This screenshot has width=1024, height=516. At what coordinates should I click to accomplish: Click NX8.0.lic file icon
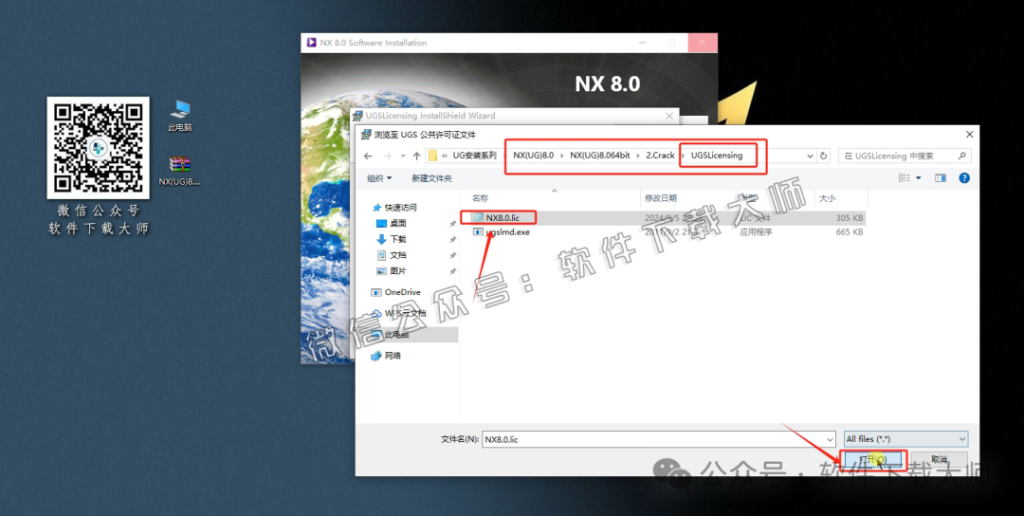pyautogui.click(x=478, y=217)
